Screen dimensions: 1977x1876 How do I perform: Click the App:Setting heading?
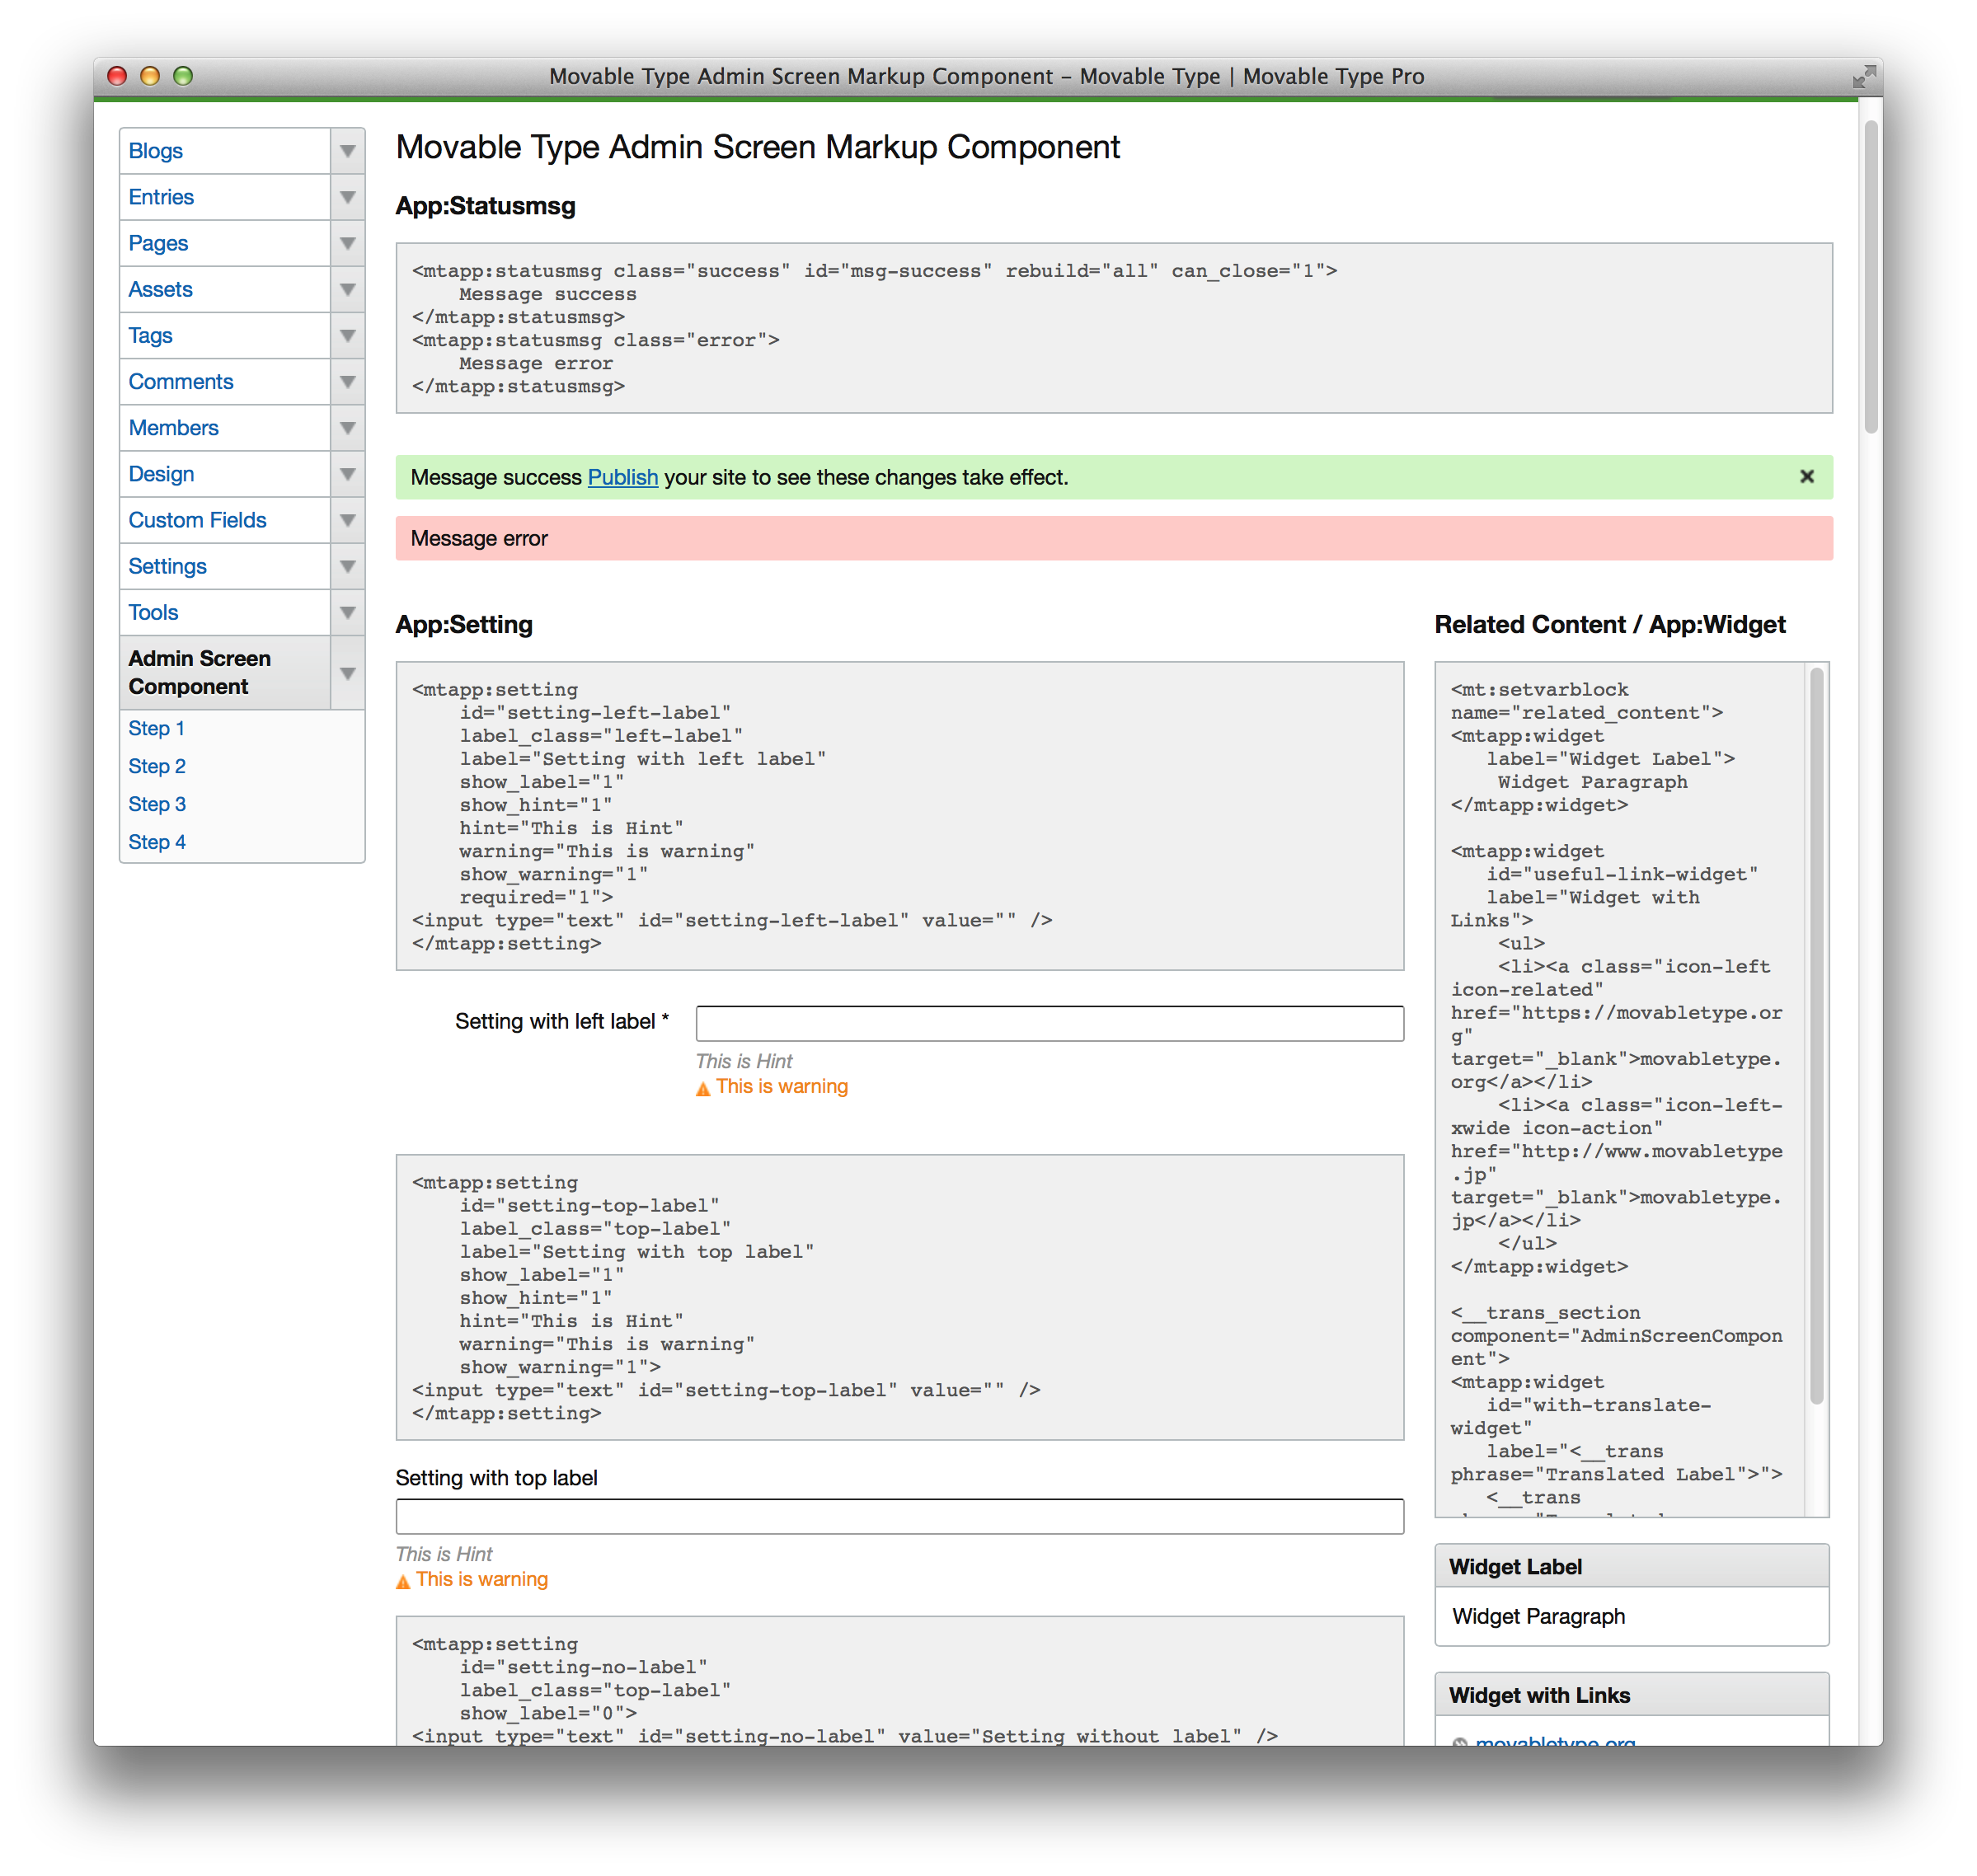point(464,625)
